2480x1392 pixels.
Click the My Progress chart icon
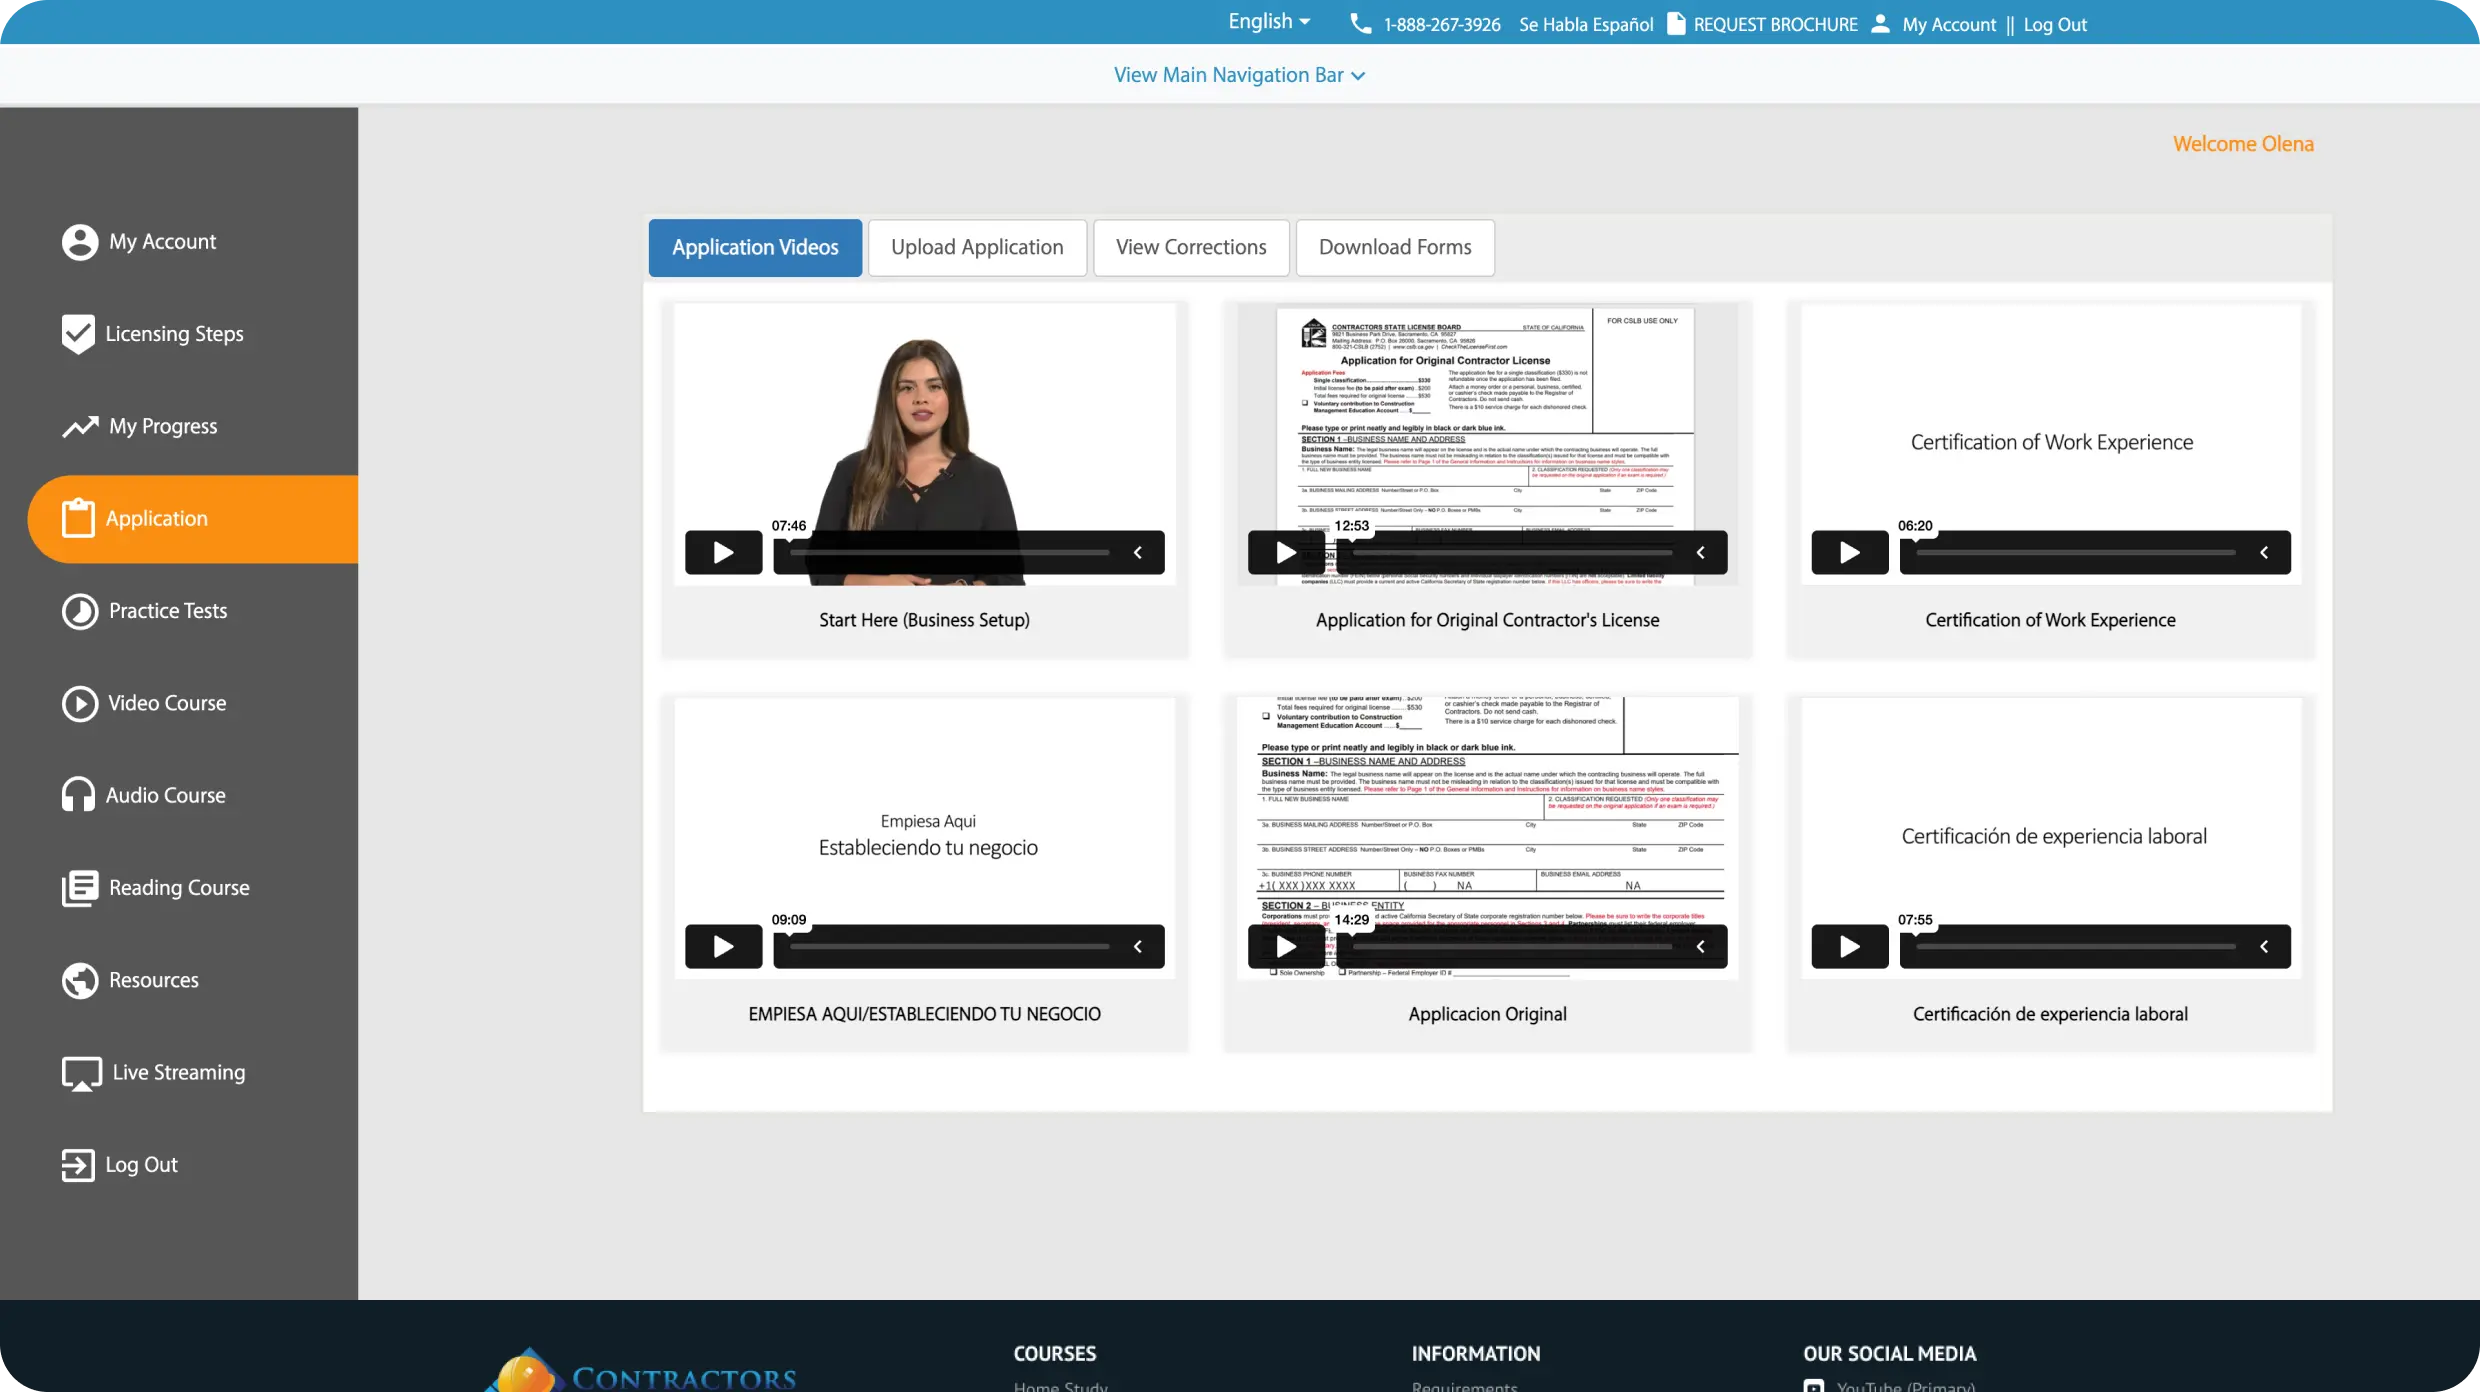(79, 426)
